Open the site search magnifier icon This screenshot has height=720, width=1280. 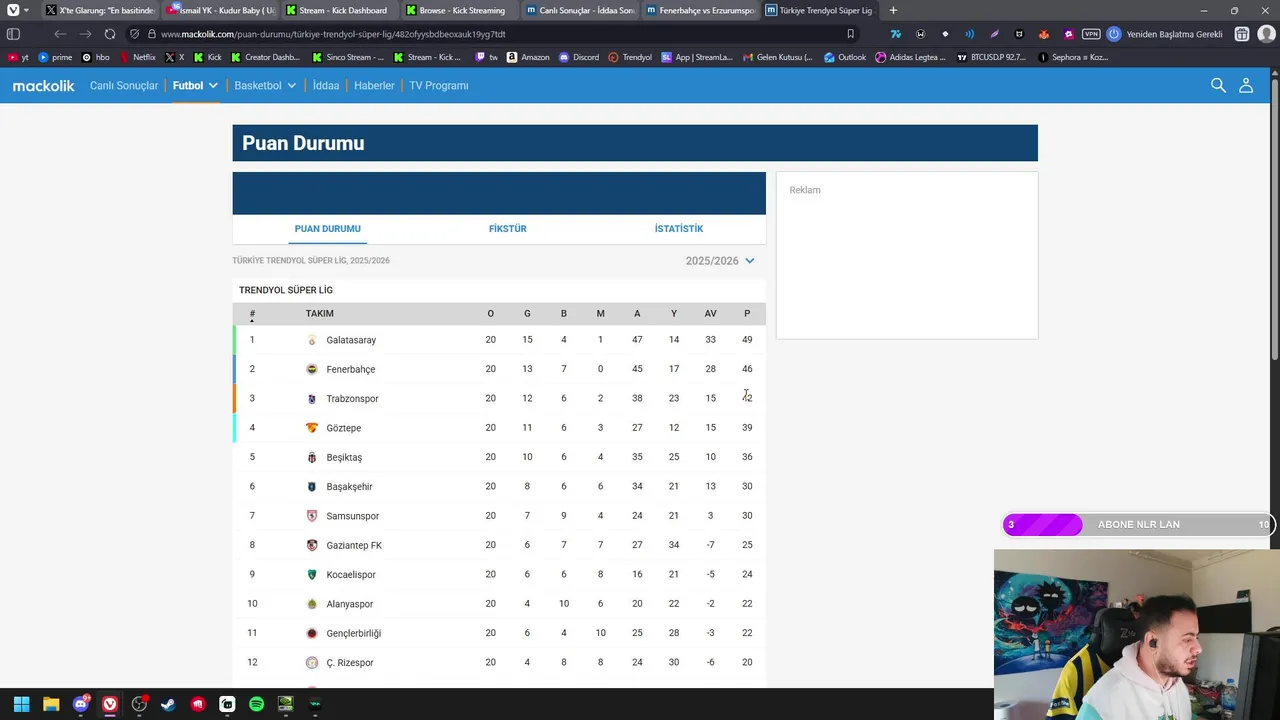[x=1218, y=85]
